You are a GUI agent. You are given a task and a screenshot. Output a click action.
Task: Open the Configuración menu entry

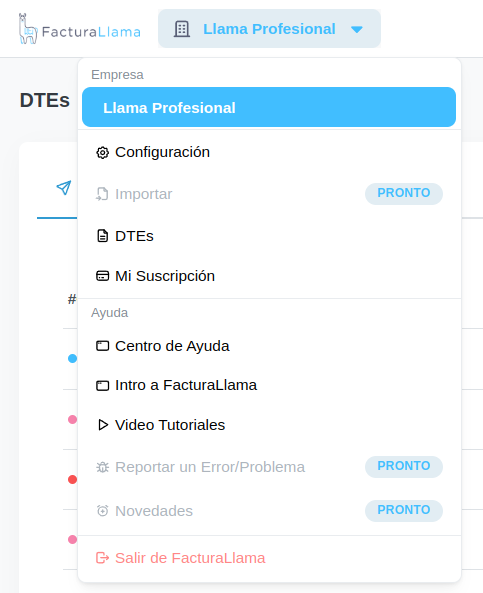269,152
